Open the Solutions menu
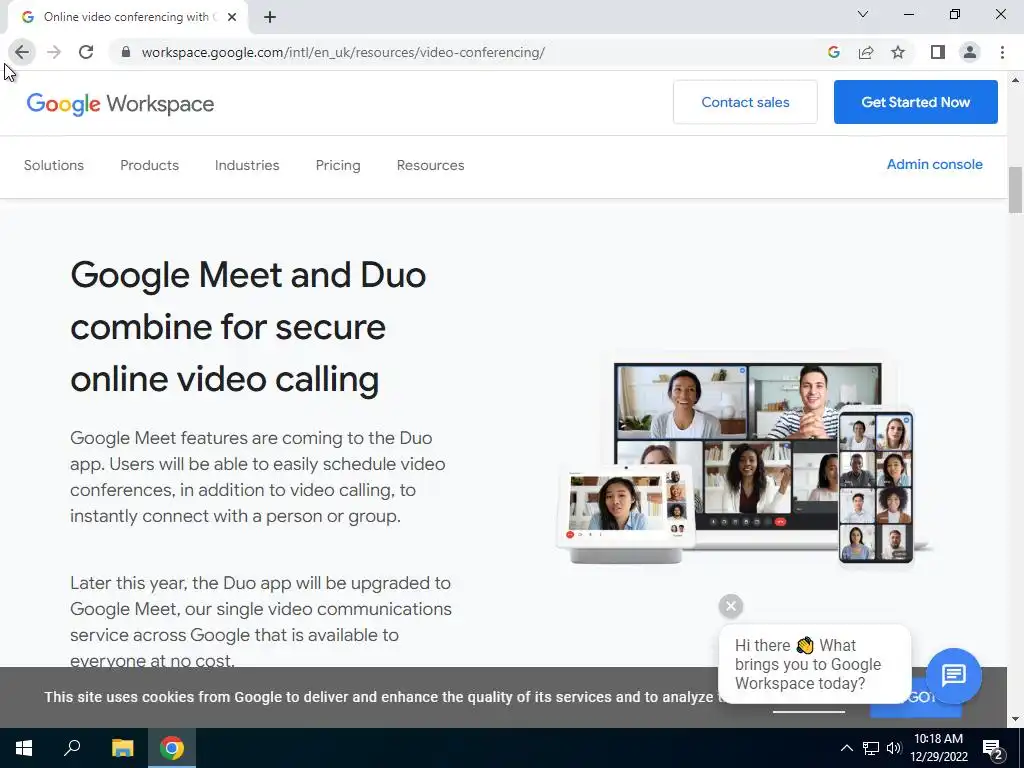The width and height of the screenshot is (1024, 768). point(54,165)
